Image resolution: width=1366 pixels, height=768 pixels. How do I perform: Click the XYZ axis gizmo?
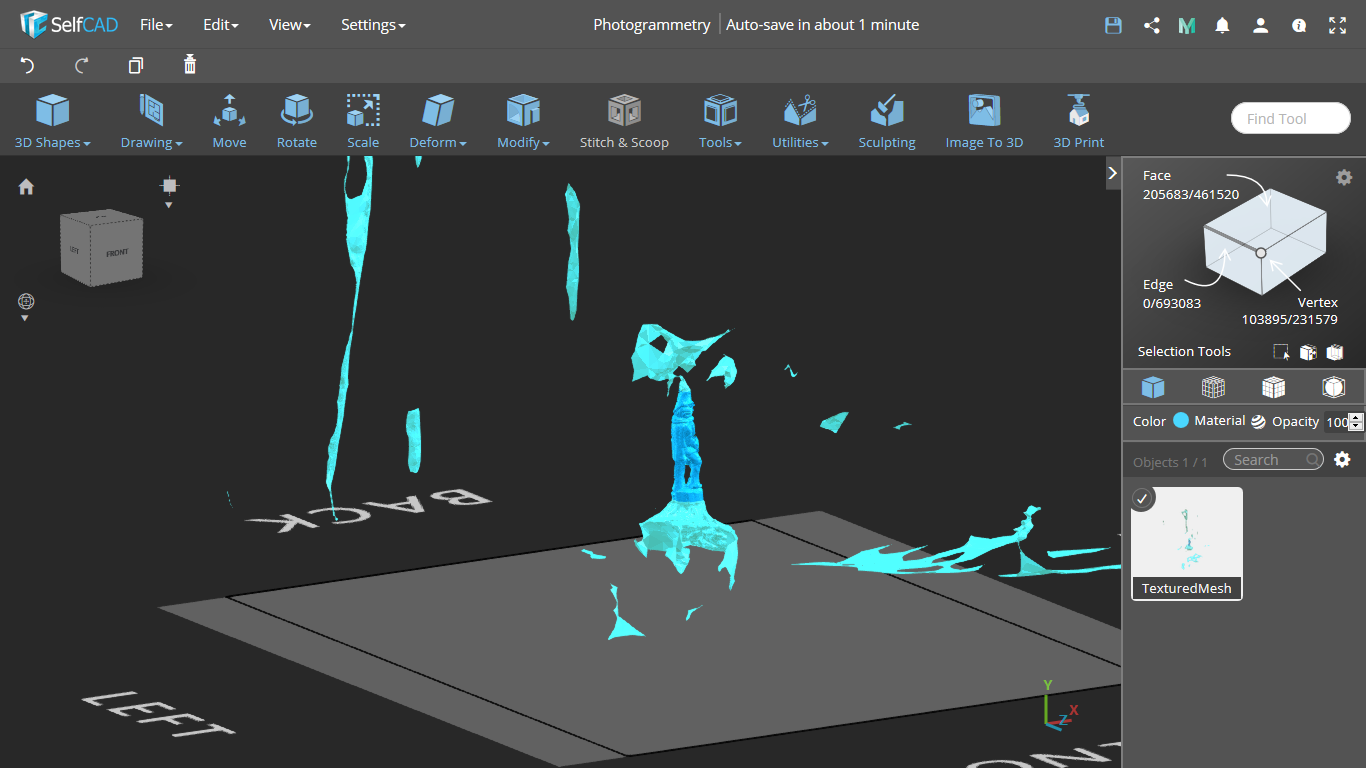(1058, 705)
